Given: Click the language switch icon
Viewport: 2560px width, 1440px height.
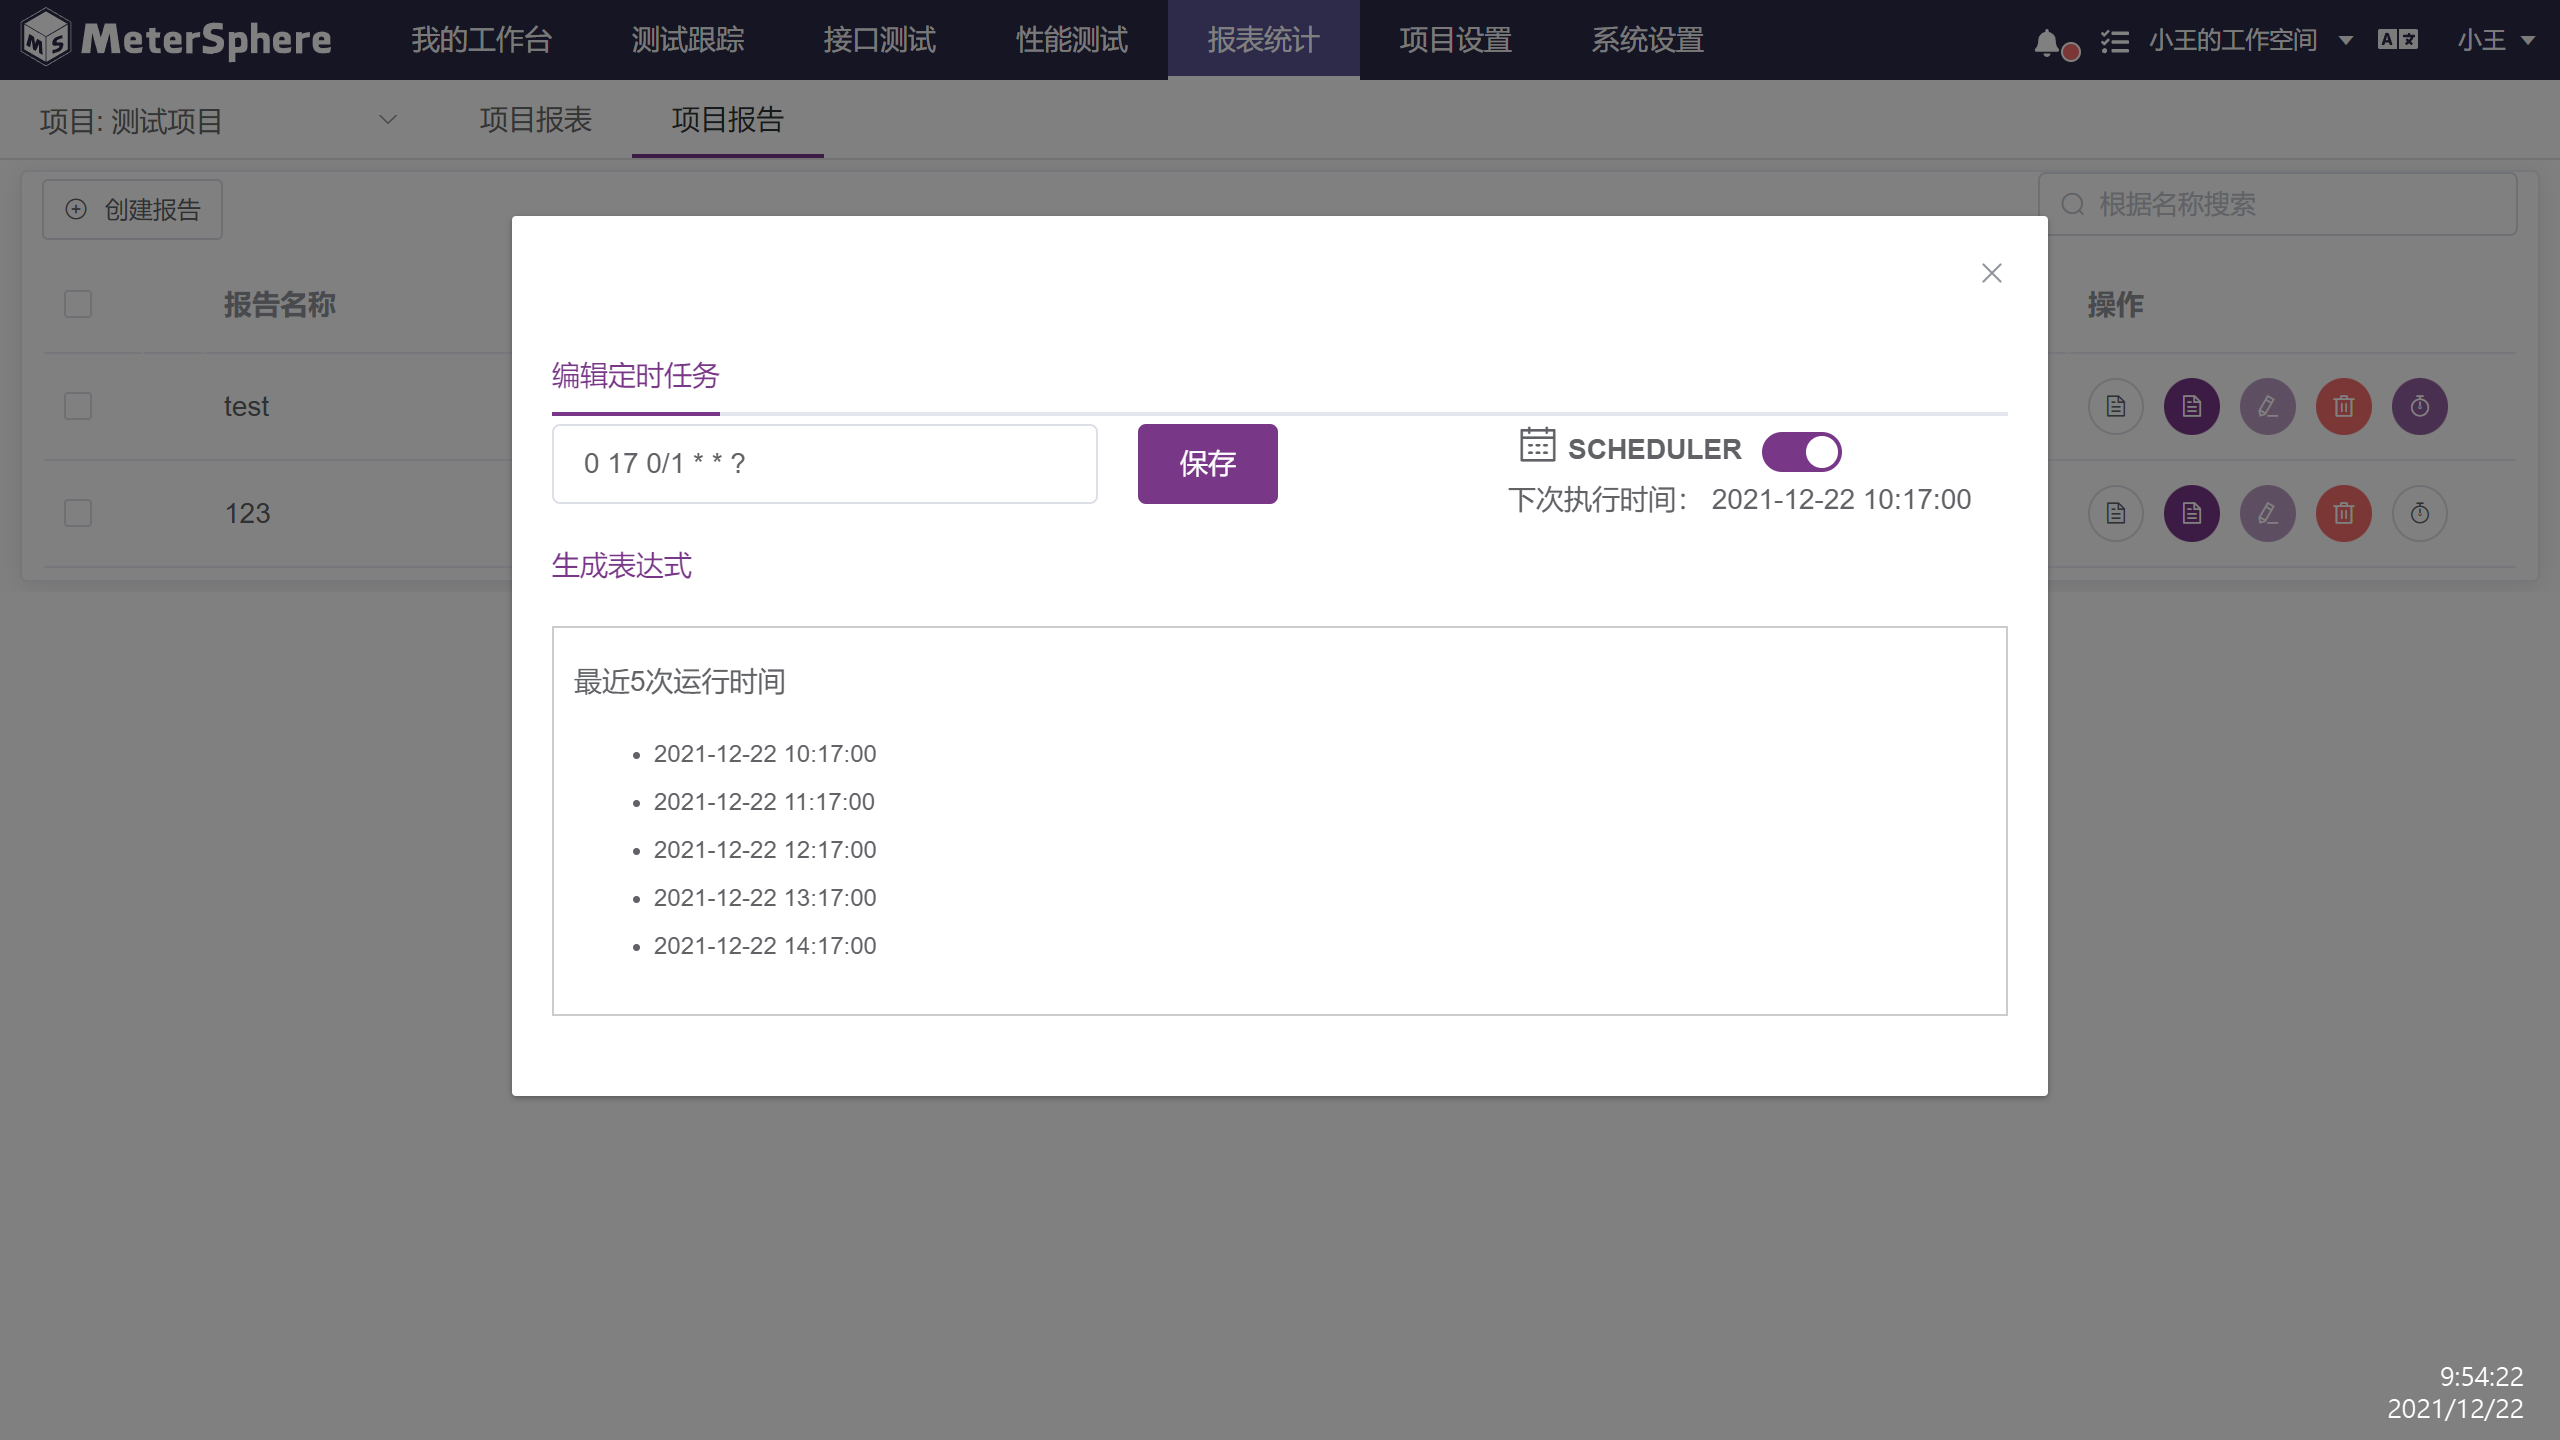Looking at the screenshot, I should coord(2398,40).
